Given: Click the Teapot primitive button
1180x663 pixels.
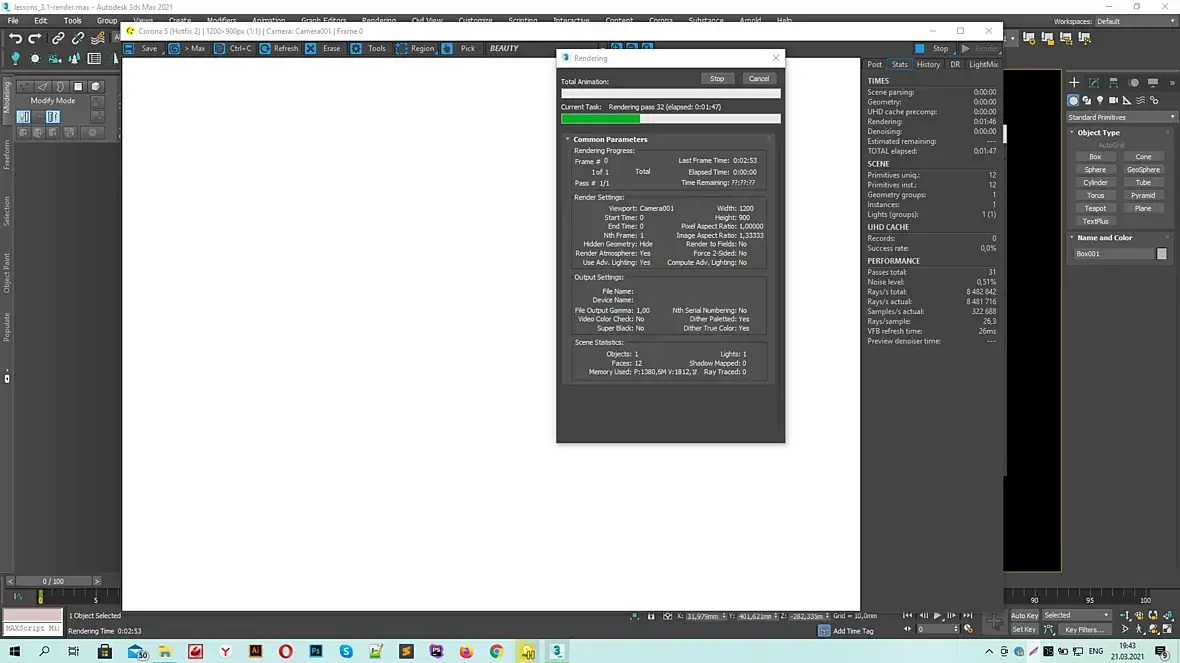Looking at the screenshot, I should tap(1095, 208).
